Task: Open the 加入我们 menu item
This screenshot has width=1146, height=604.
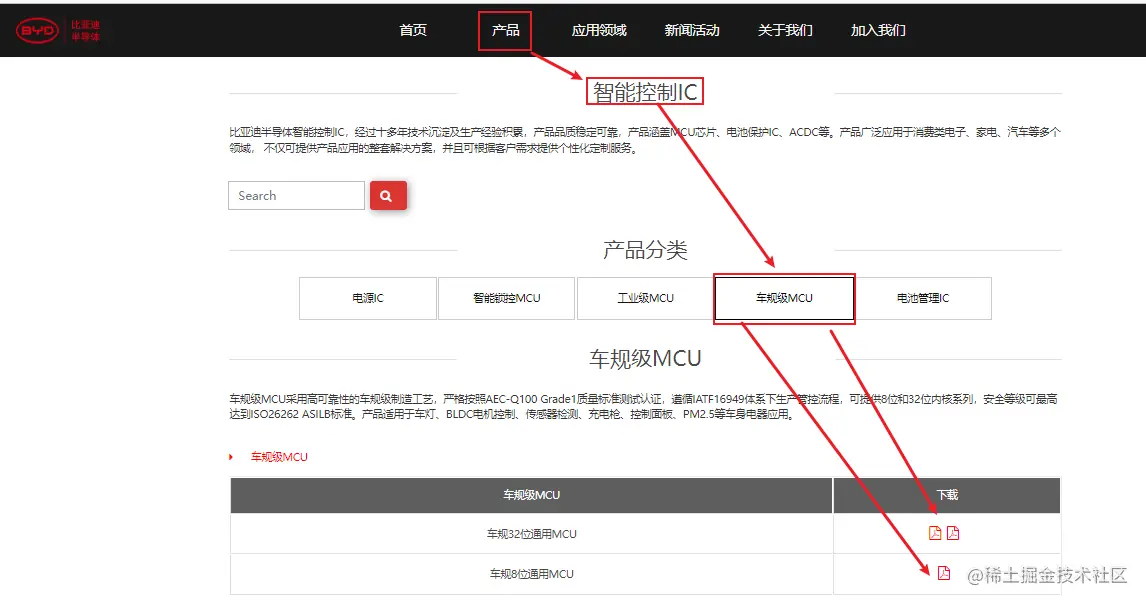Action: pos(878,30)
